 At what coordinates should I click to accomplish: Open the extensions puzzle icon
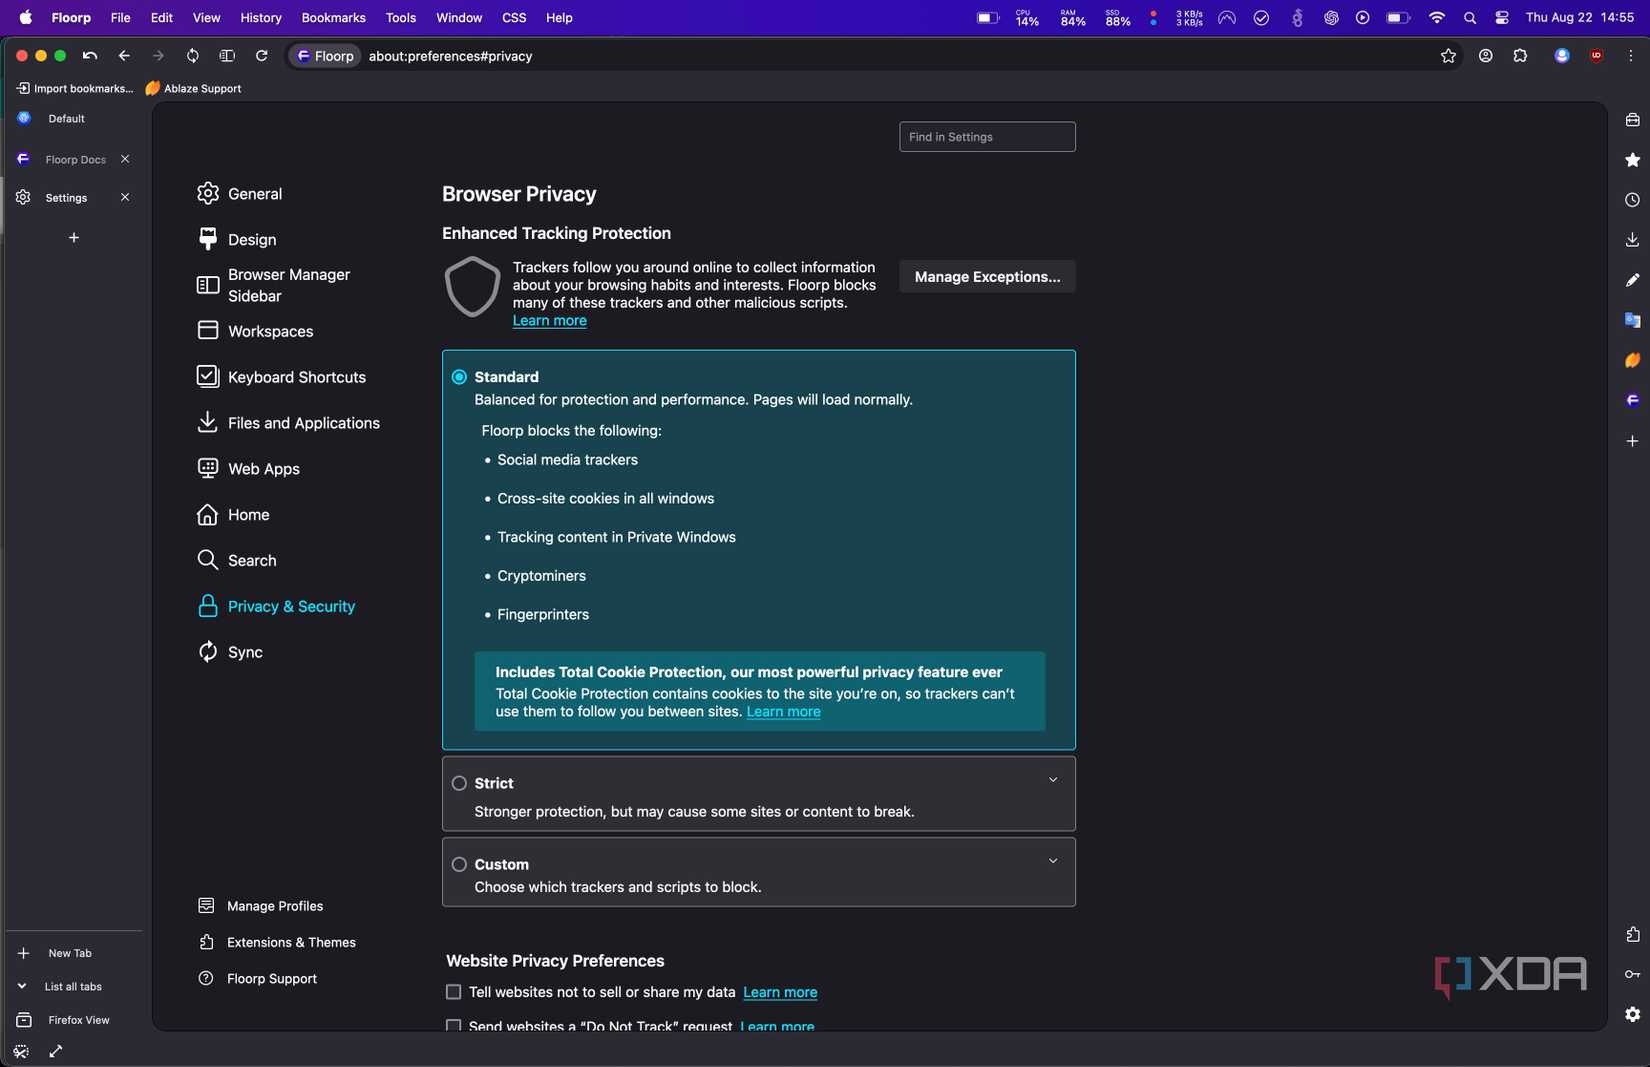click(1520, 56)
